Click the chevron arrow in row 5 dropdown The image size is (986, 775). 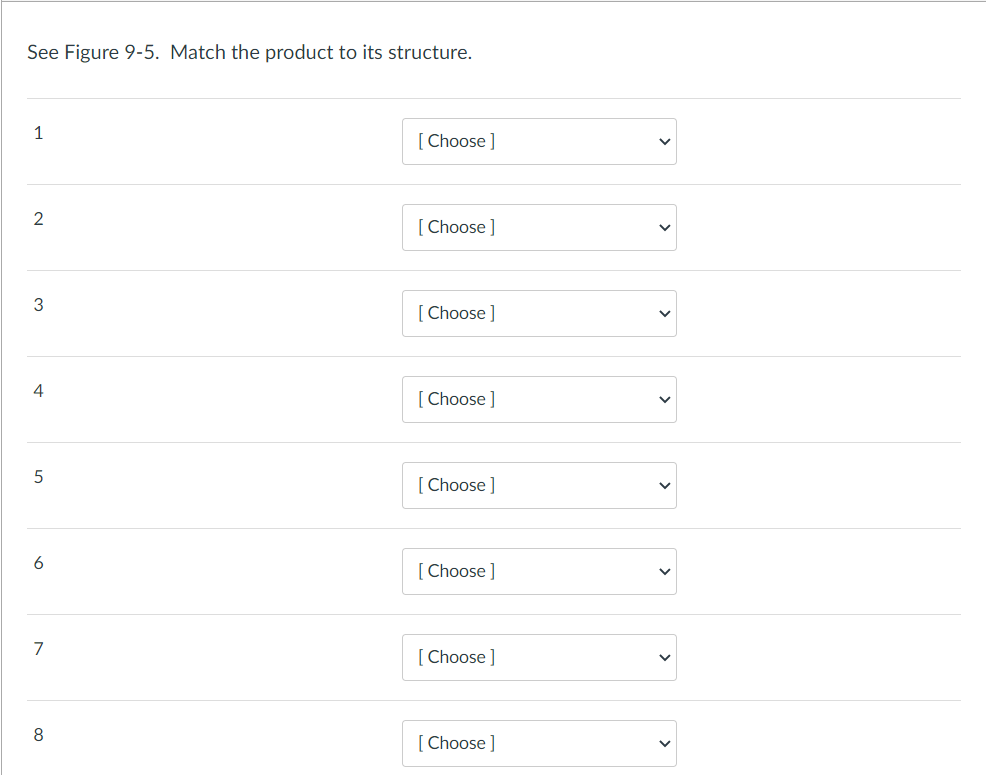tap(662, 486)
